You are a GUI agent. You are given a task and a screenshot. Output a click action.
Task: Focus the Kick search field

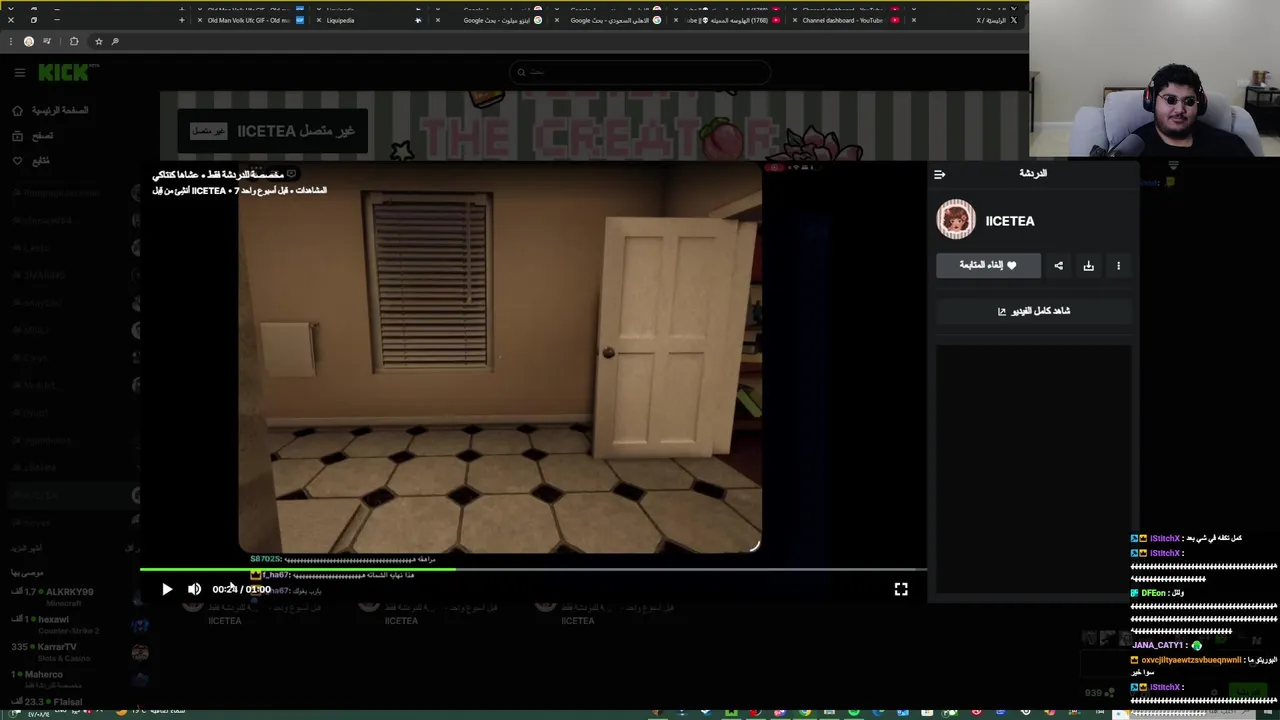[640, 72]
